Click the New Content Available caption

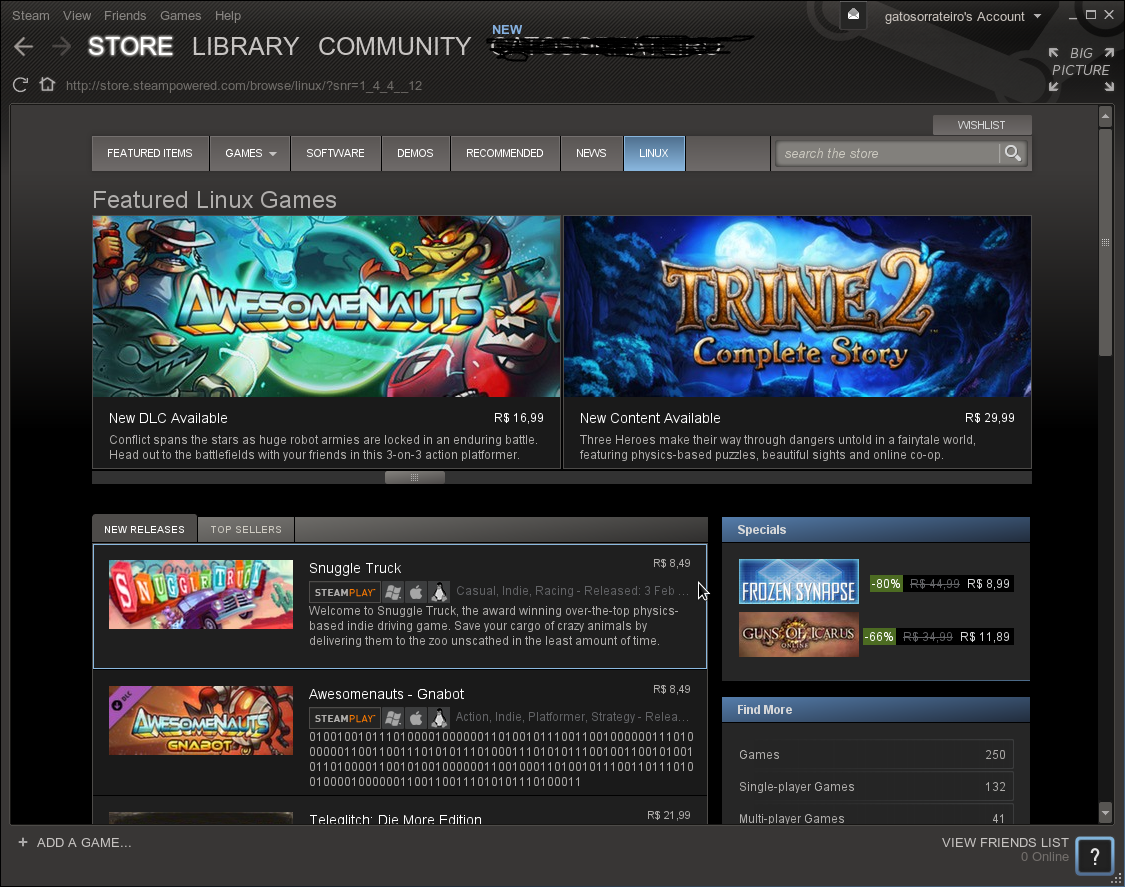pyautogui.click(x=650, y=418)
